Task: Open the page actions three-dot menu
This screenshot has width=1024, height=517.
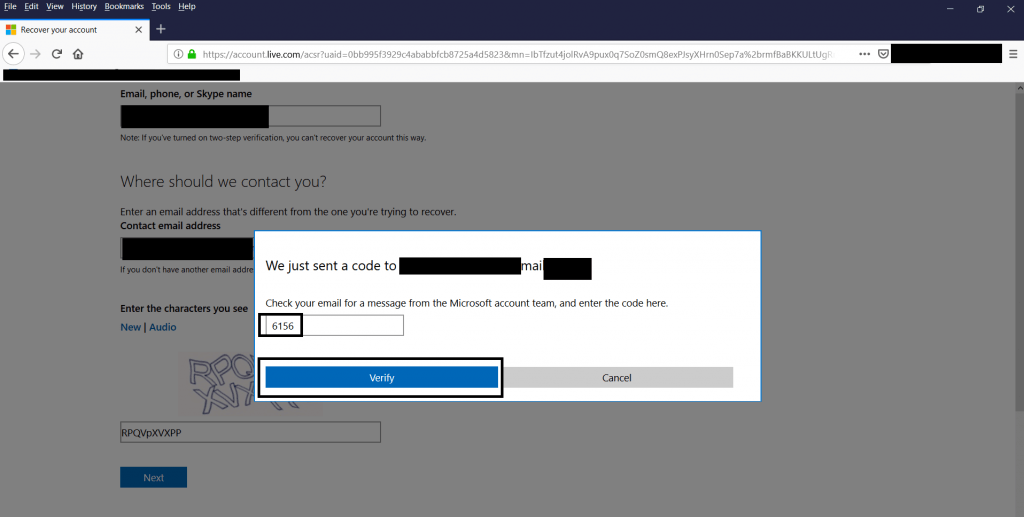Action: (864, 54)
